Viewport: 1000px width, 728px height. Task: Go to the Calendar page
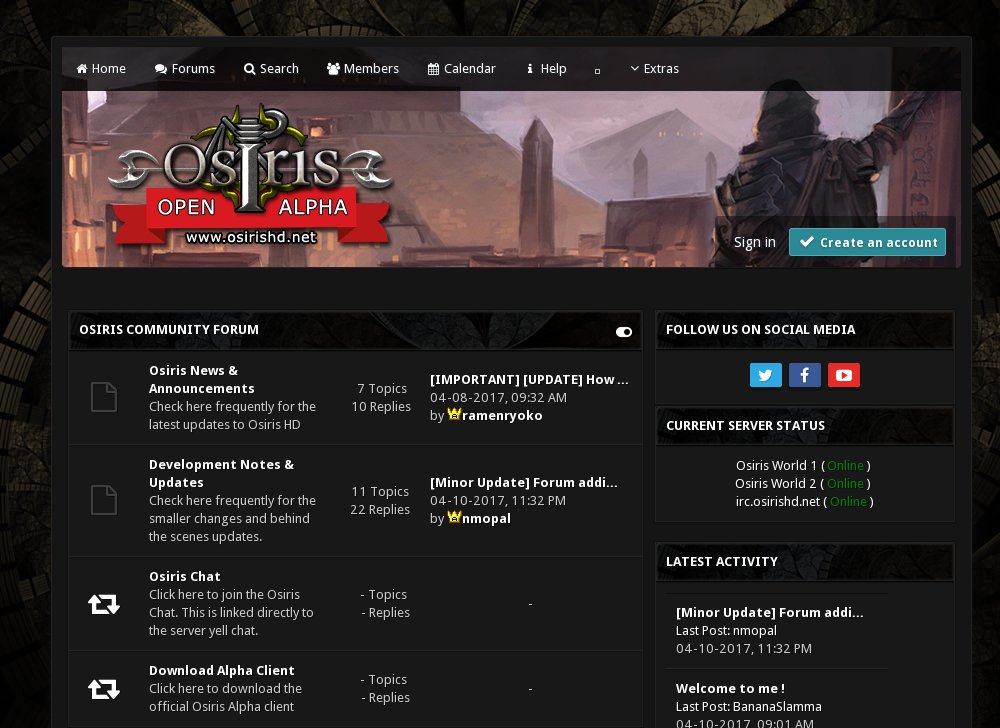point(462,69)
